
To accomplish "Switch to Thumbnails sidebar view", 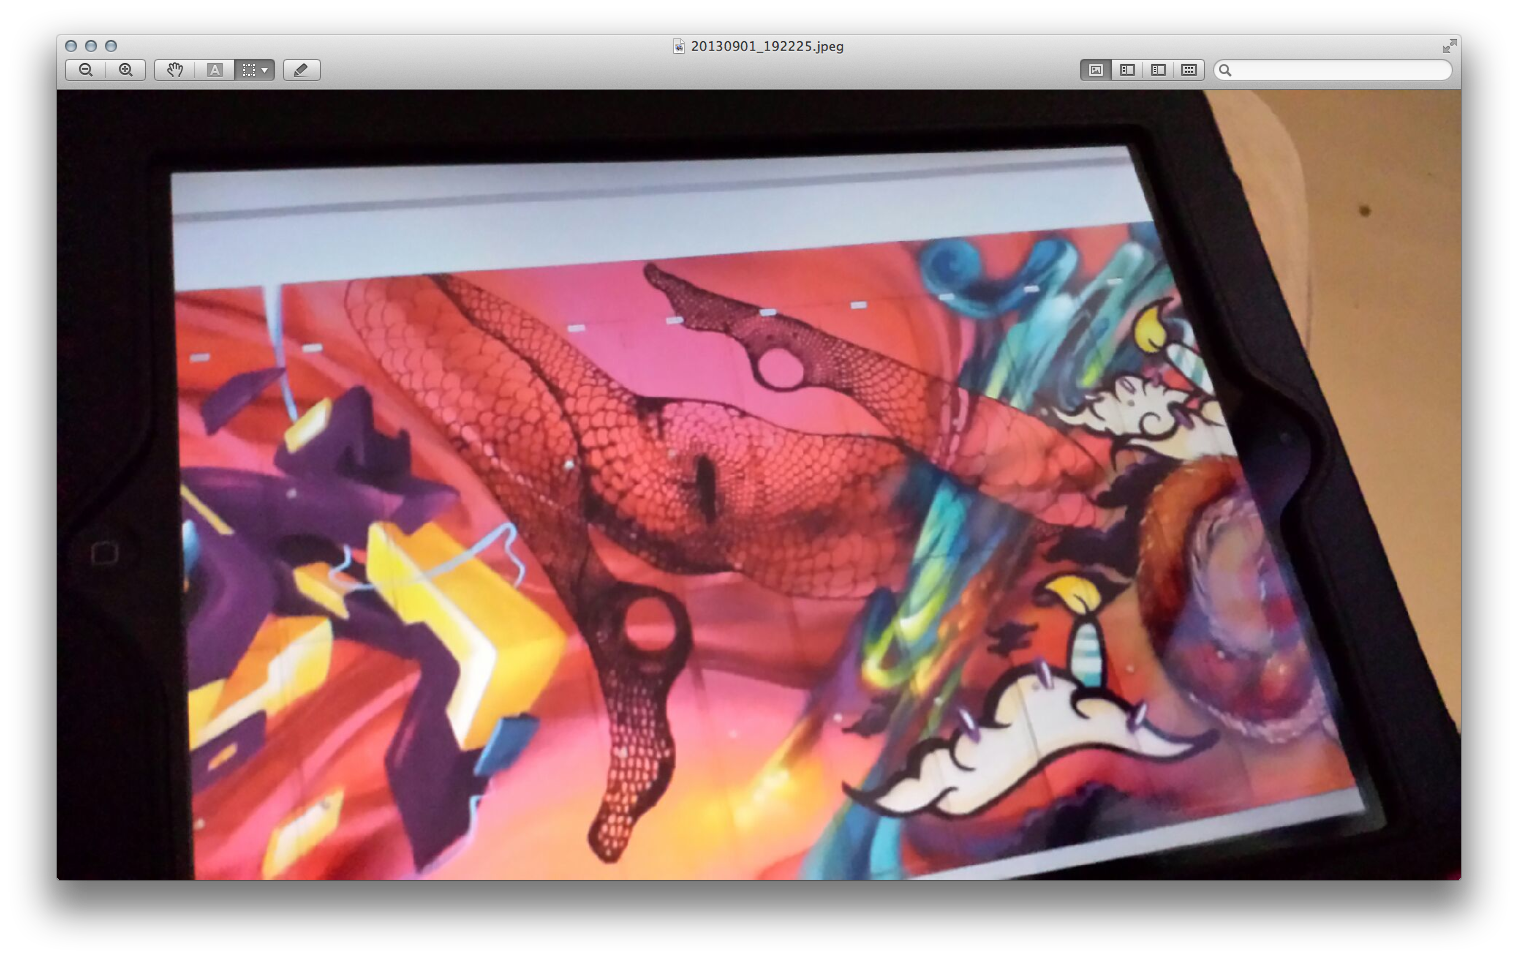I will click(x=1127, y=70).
